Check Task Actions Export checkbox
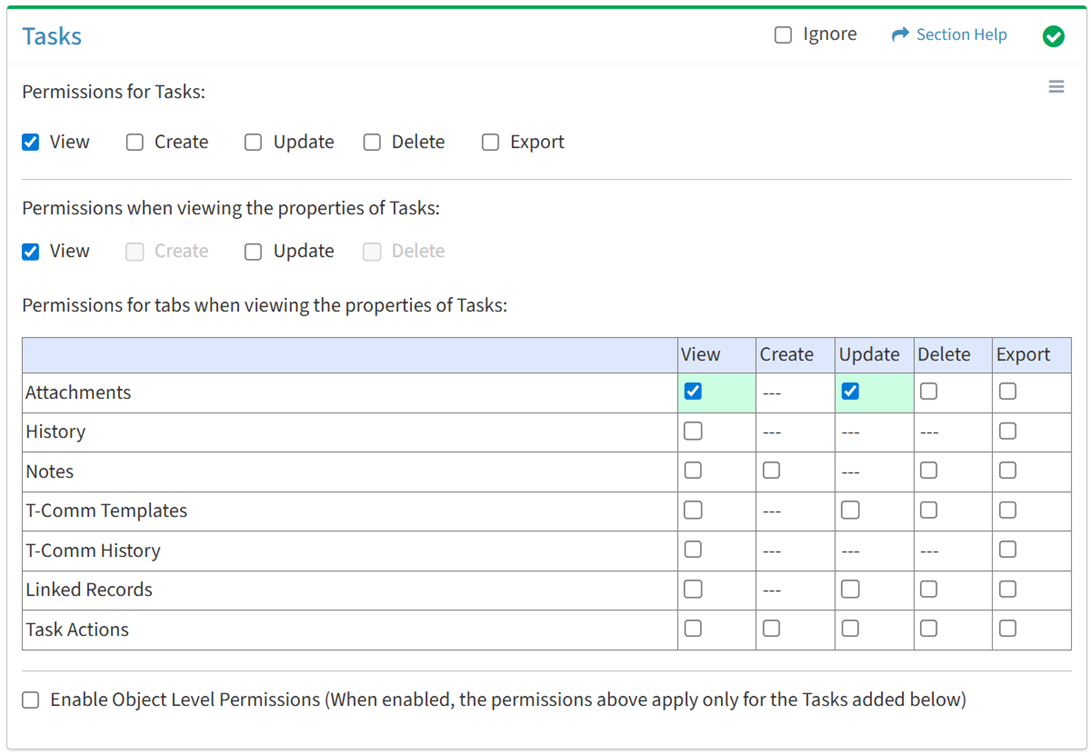The width and height of the screenshot is (1091, 755). [x=1007, y=629]
